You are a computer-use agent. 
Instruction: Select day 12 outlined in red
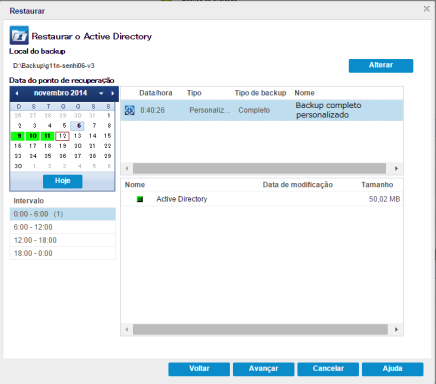(62, 136)
